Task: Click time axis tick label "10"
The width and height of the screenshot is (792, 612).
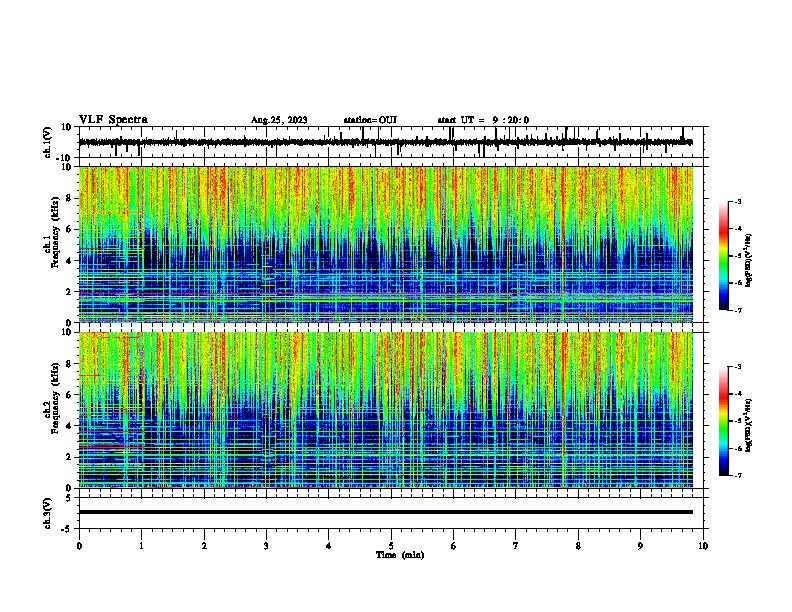Action: tap(703, 546)
